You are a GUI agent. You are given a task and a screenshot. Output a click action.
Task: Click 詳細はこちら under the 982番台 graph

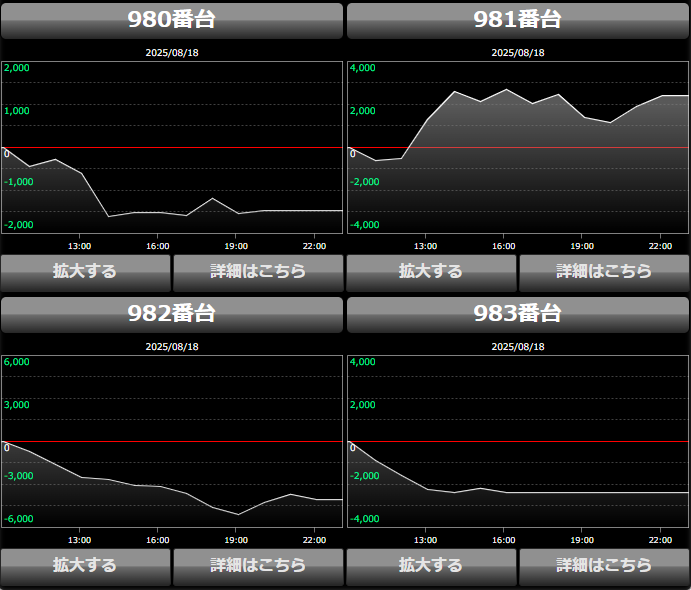point(258,567)
